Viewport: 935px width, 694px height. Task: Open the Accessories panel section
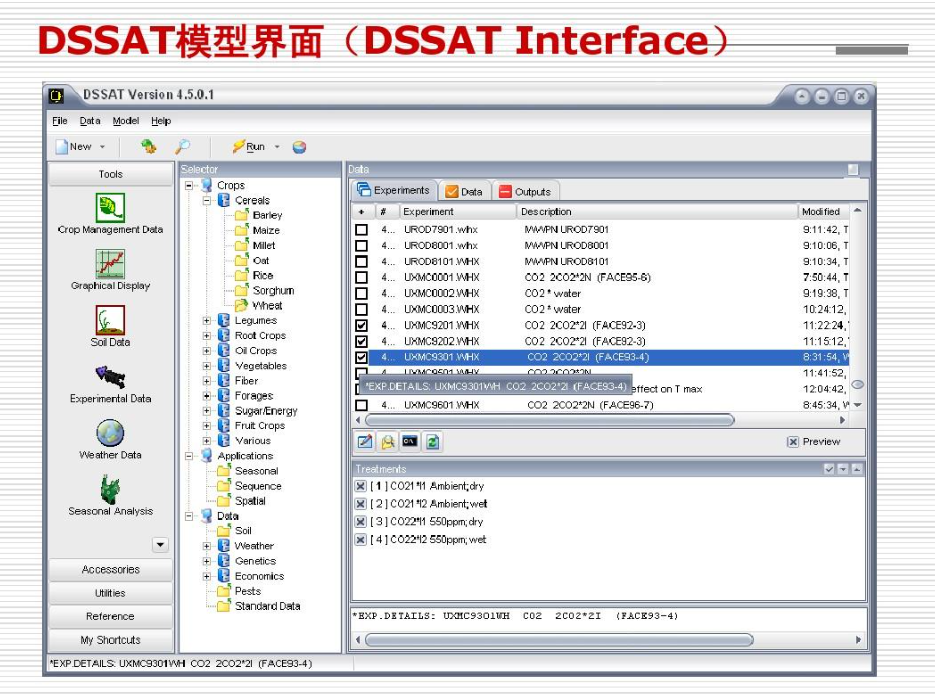[x=110, y=570]
